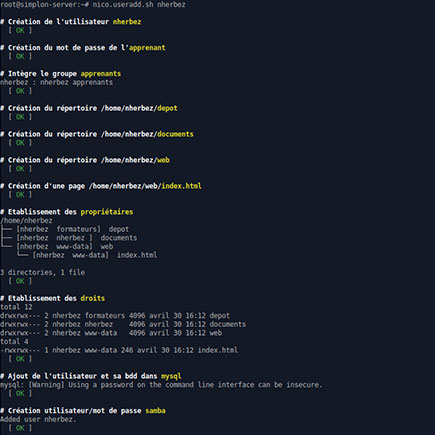Screen dimensions: 435x435
Task: Click the yellow word 'apprenants' in heading
Action: 101,74
